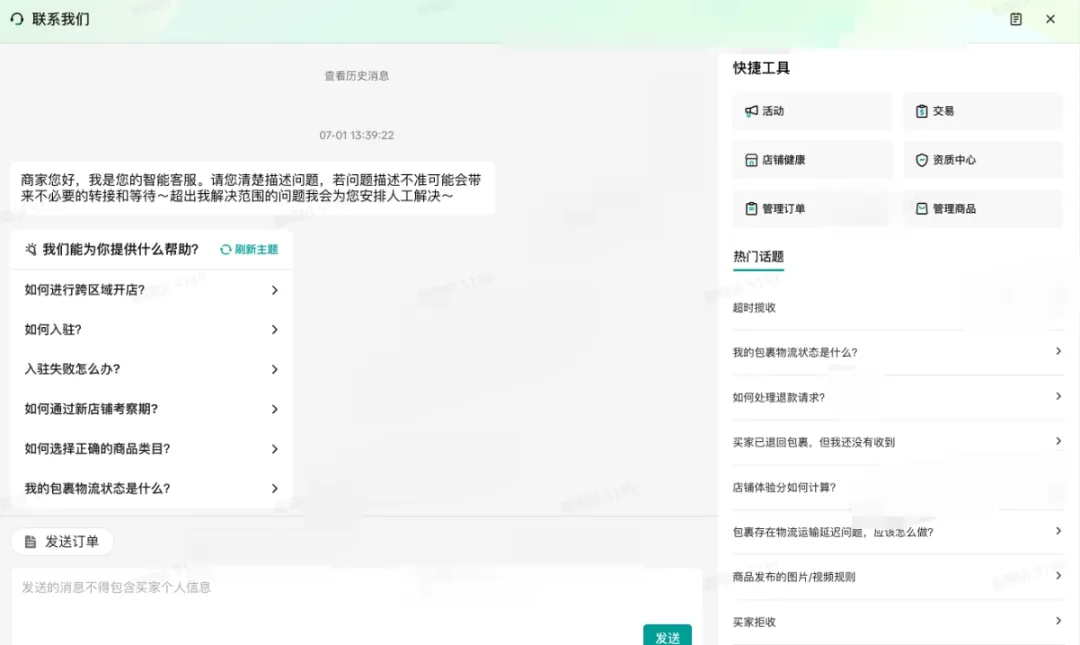Viewport: 1080px width, 645px height.
Task: Expand arrow for 买家拒收 topic
Action: tap(1059, 621)
